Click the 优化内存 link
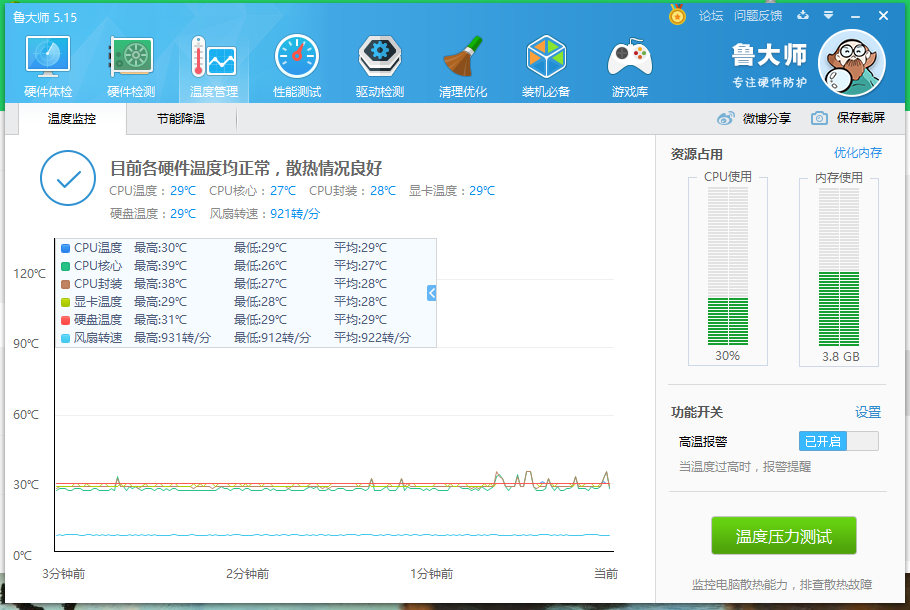 tap(858, 153)
